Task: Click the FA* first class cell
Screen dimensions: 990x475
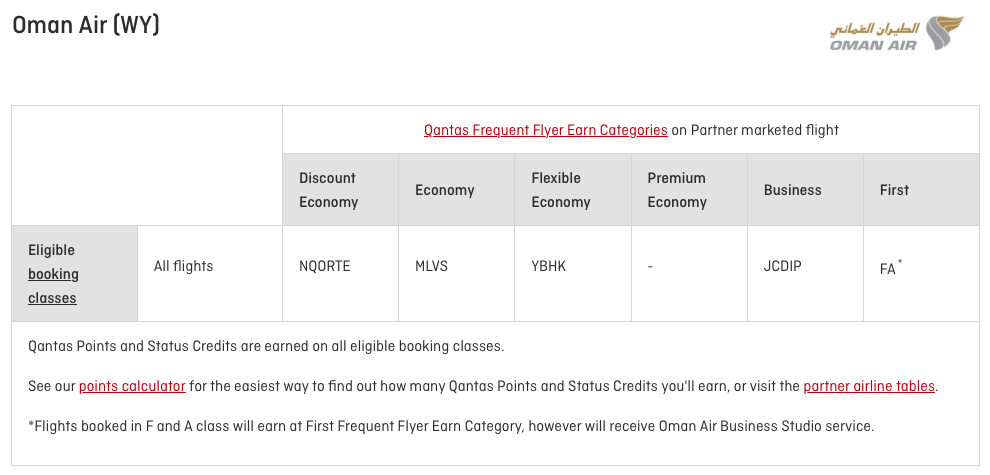Action: 890,268
